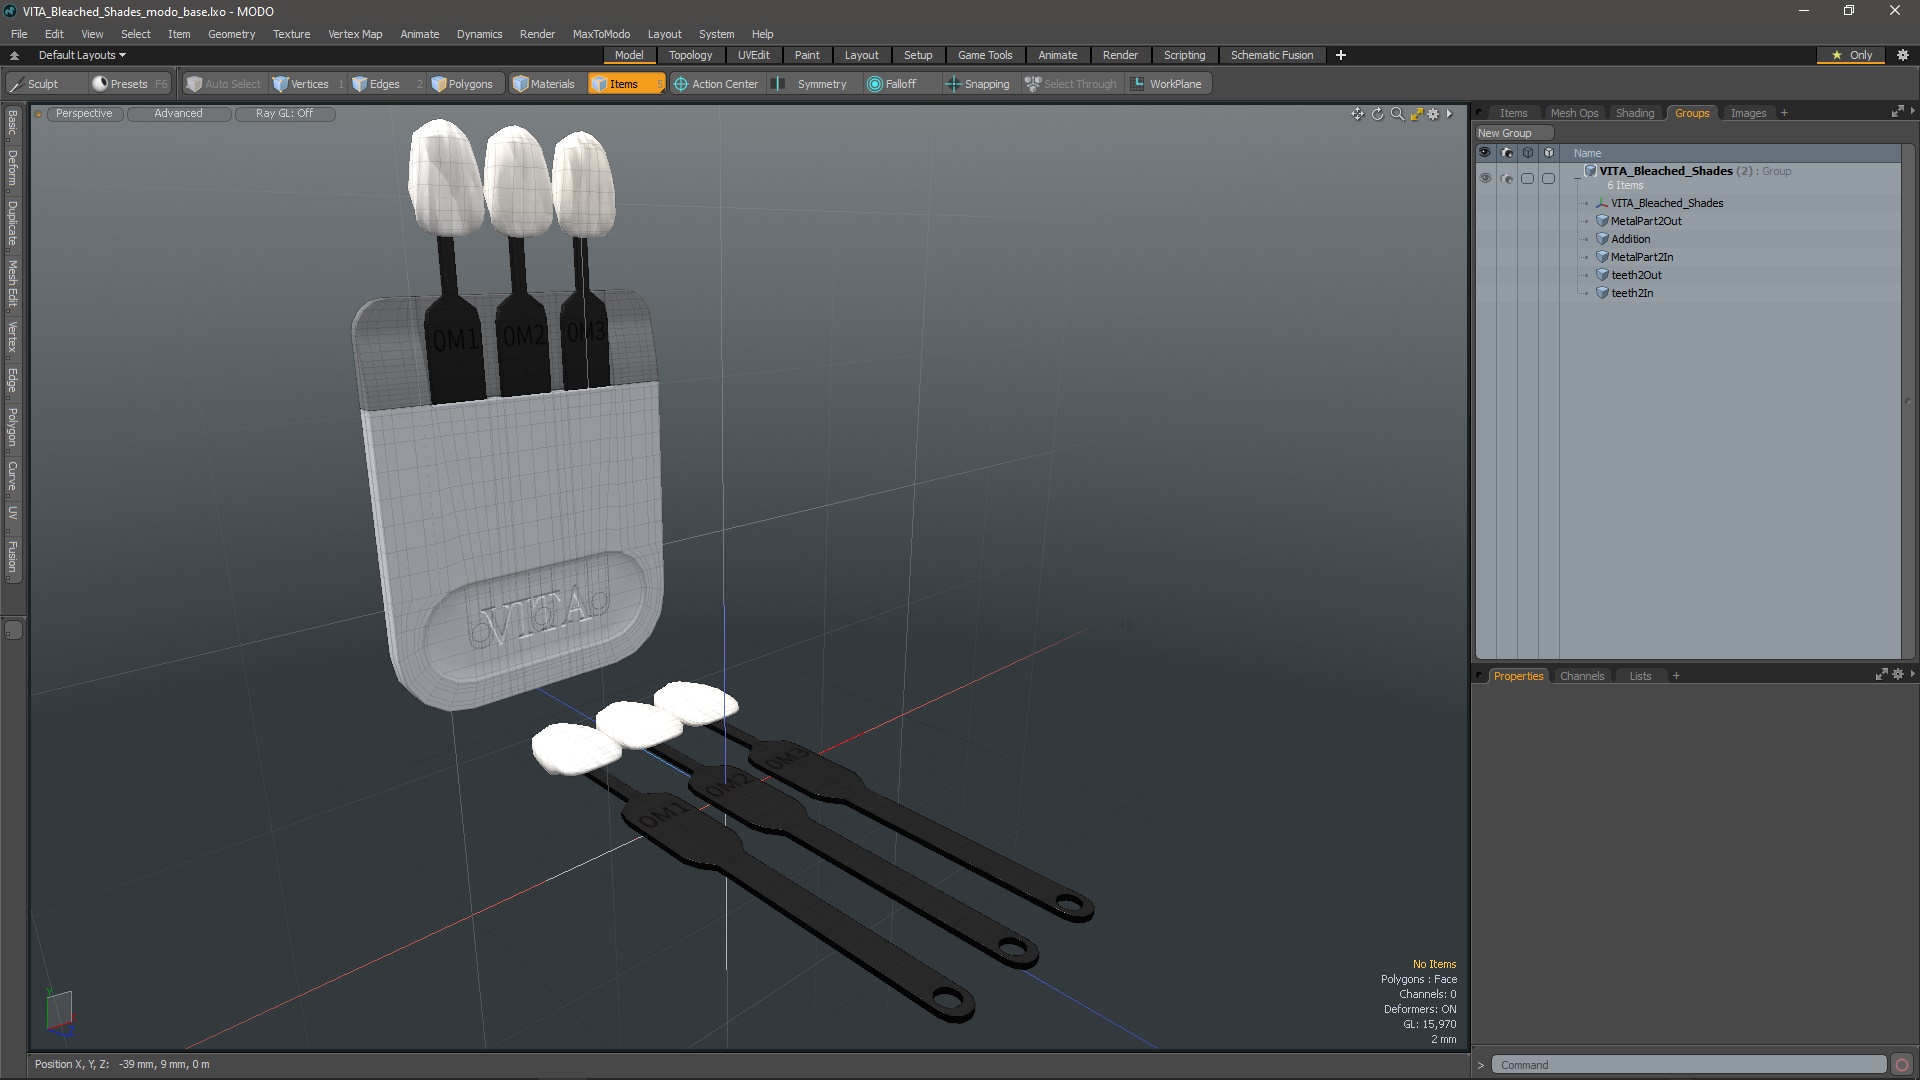Click the viewport rotate icon
The image size is (1920, 1080).
1377,114
